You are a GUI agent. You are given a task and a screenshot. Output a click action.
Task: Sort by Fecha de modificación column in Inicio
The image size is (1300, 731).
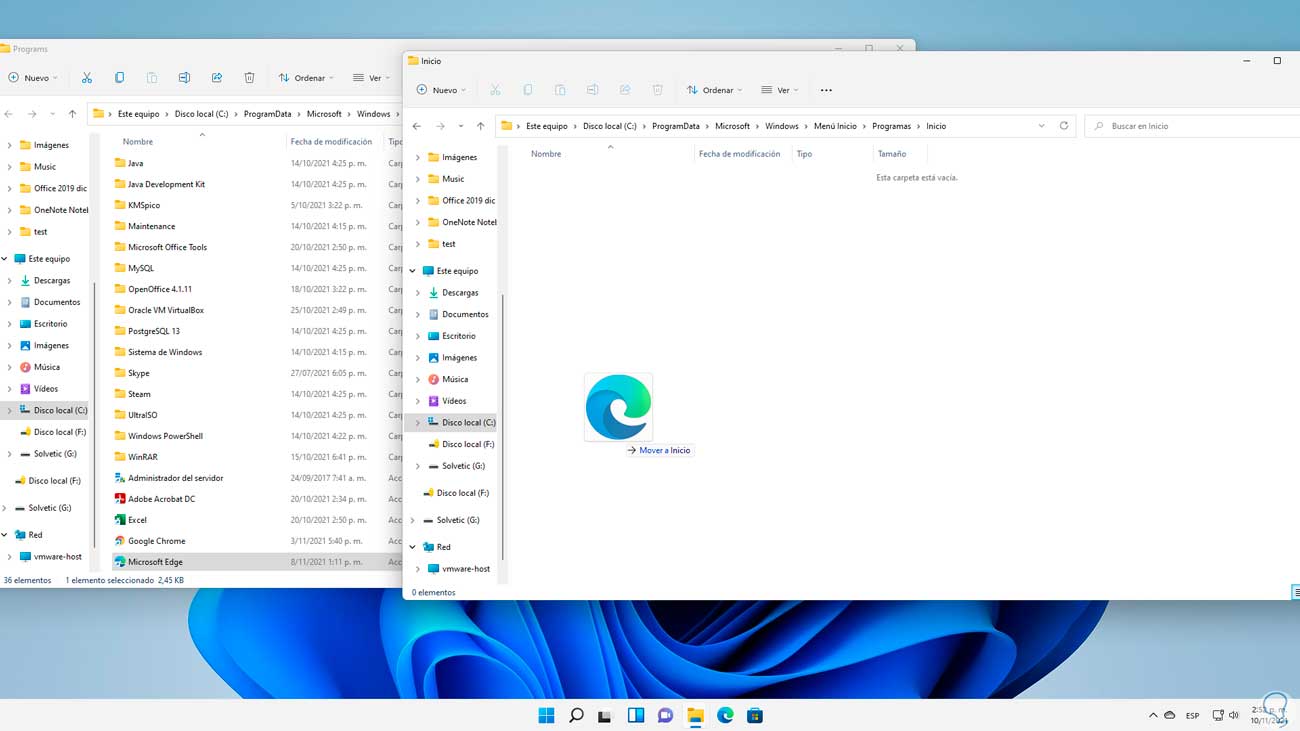(739, 154)
